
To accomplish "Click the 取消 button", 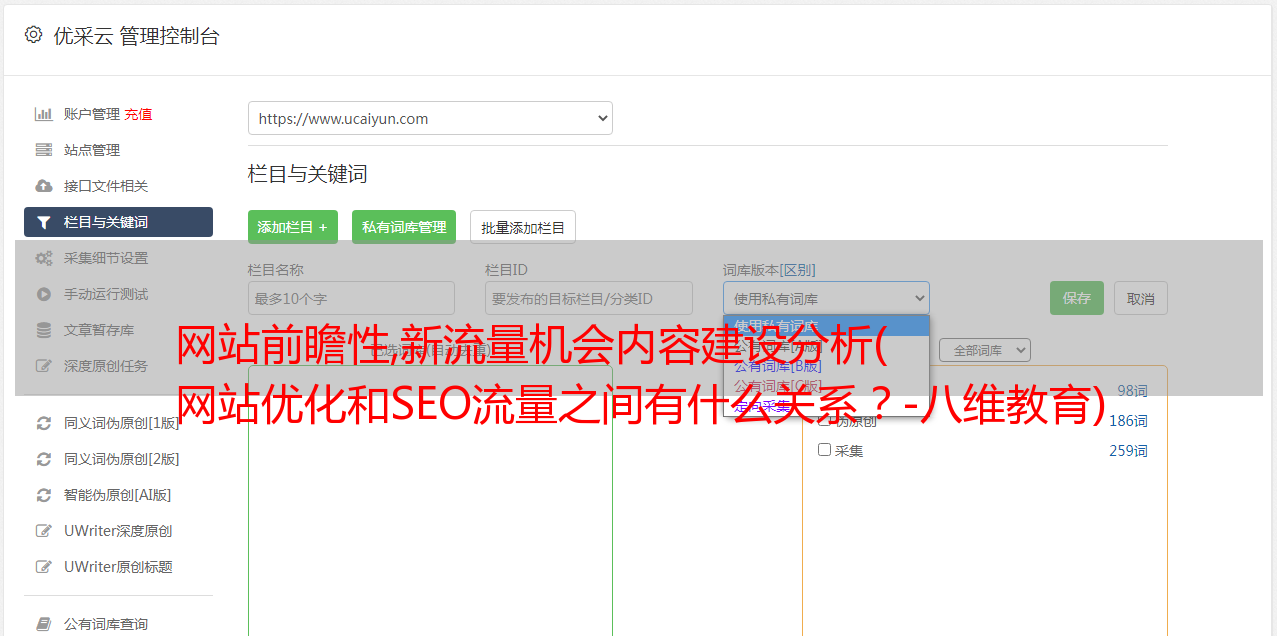I will (1141, 298).
